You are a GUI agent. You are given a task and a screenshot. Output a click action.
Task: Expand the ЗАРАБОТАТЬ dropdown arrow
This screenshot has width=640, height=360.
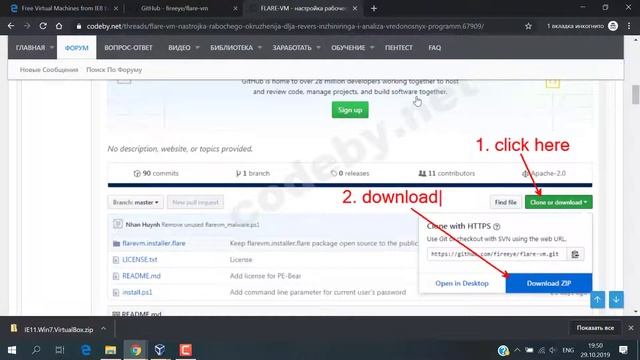coord(318,48)
